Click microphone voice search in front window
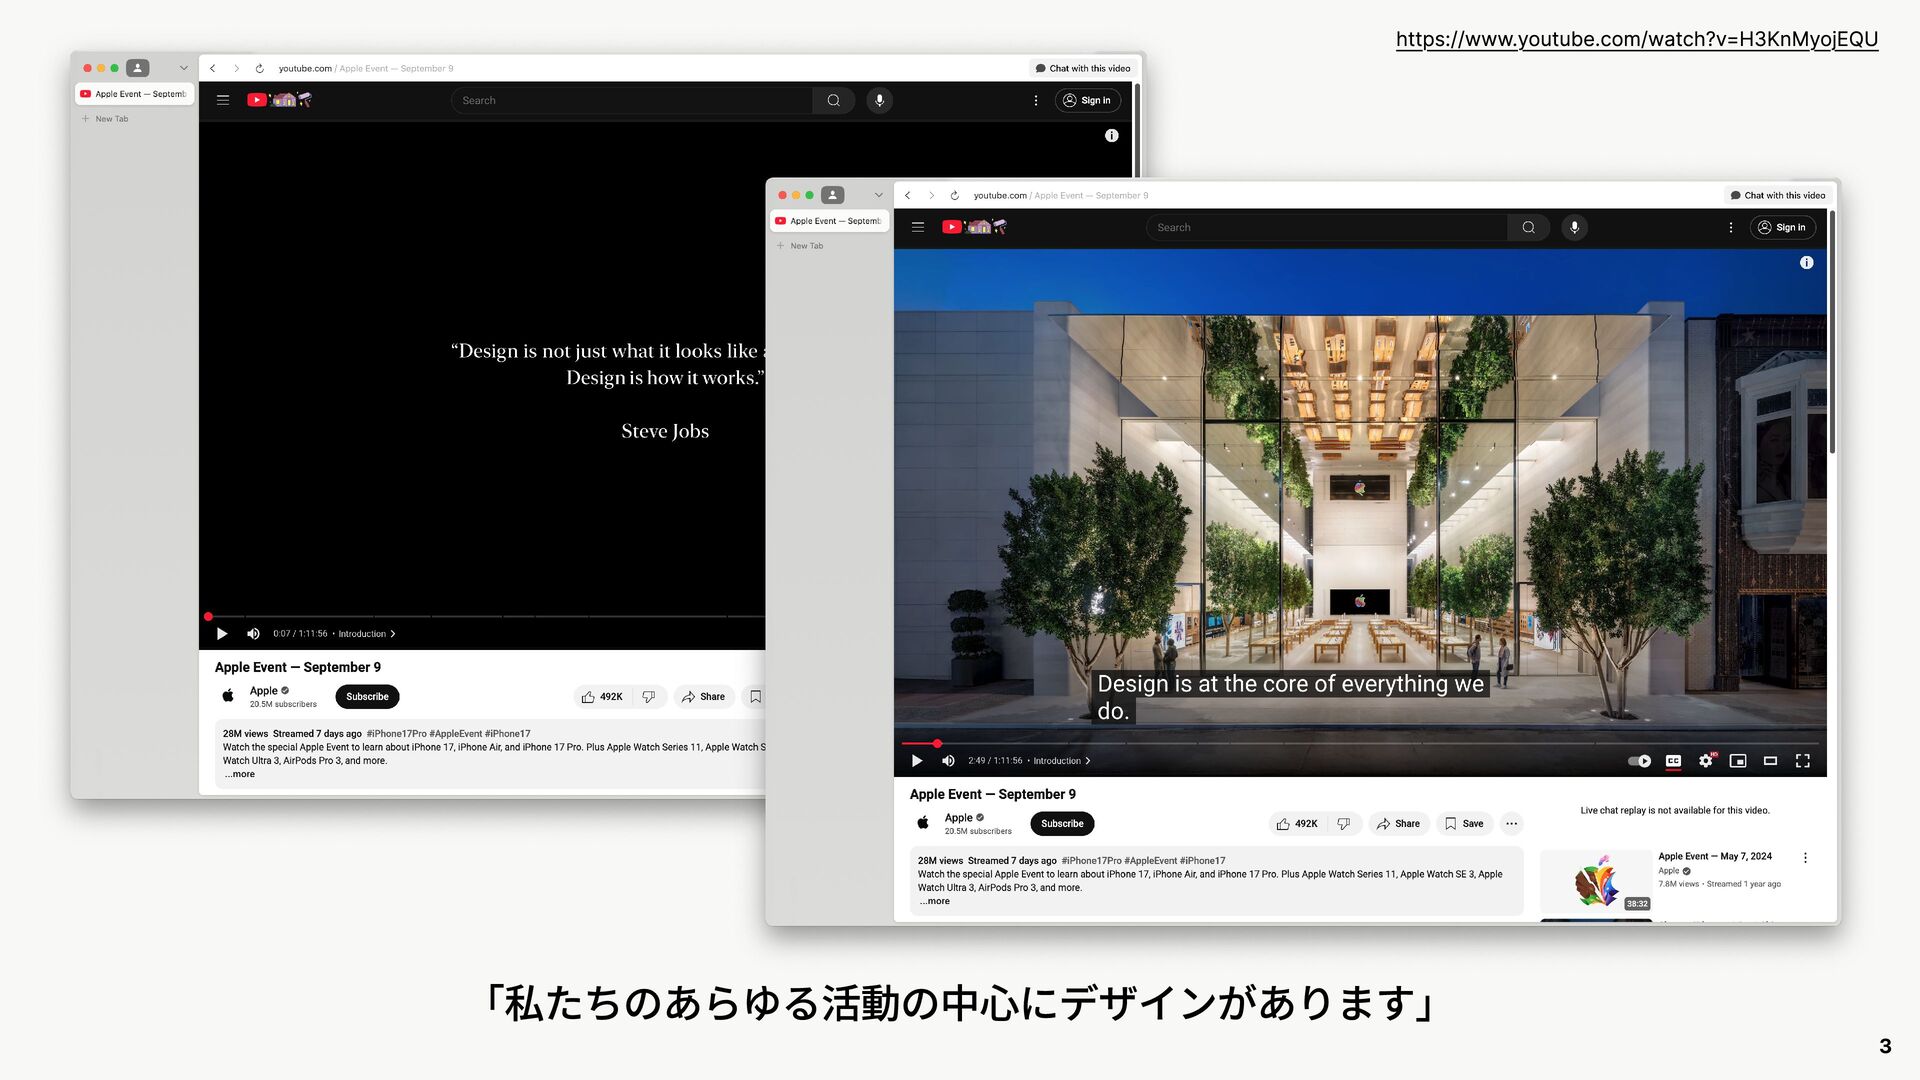The width and height of the screenshot is (1920, 1080). coord(1574,227)
